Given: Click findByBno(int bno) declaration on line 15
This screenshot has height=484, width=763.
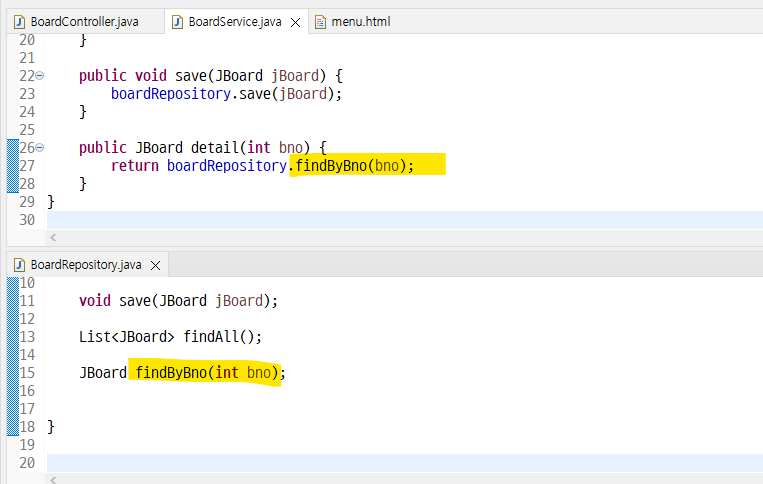Looking at the screenshot, I should click(207, 373).
